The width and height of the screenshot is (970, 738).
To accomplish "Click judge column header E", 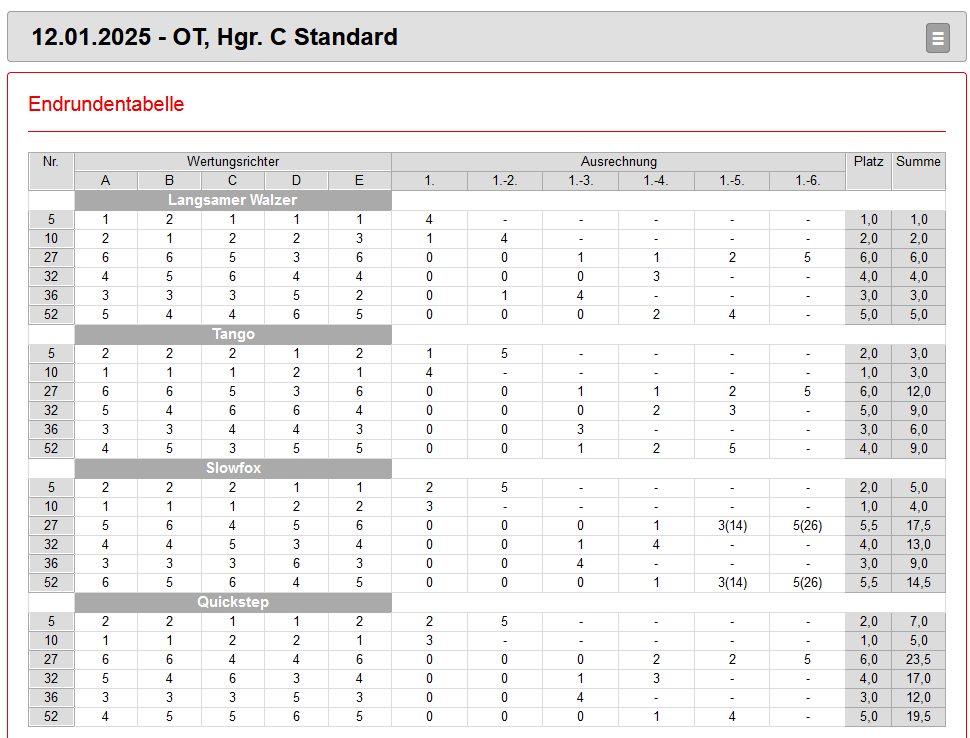I will tap(359, 181).
